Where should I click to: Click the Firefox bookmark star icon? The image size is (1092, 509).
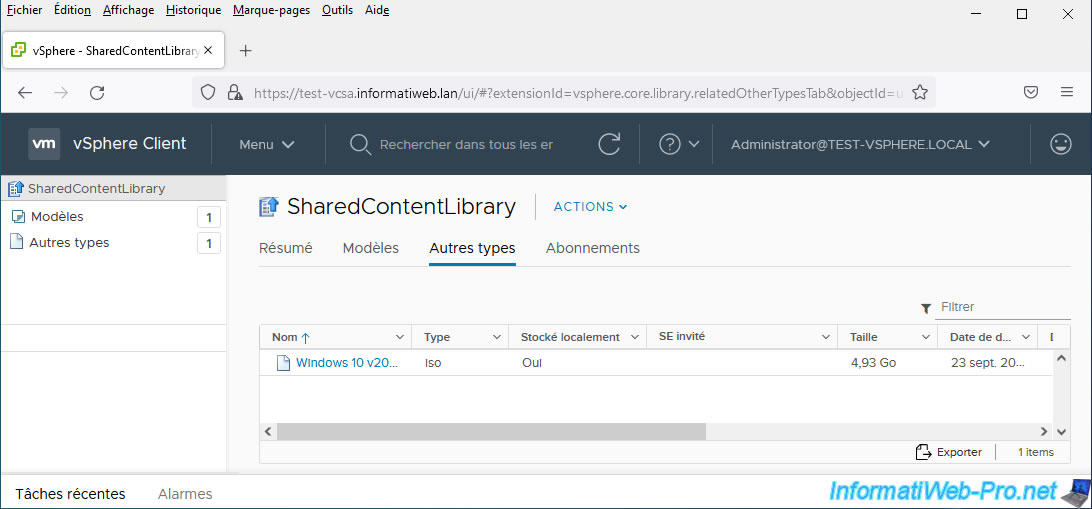[x=920, y=92]
